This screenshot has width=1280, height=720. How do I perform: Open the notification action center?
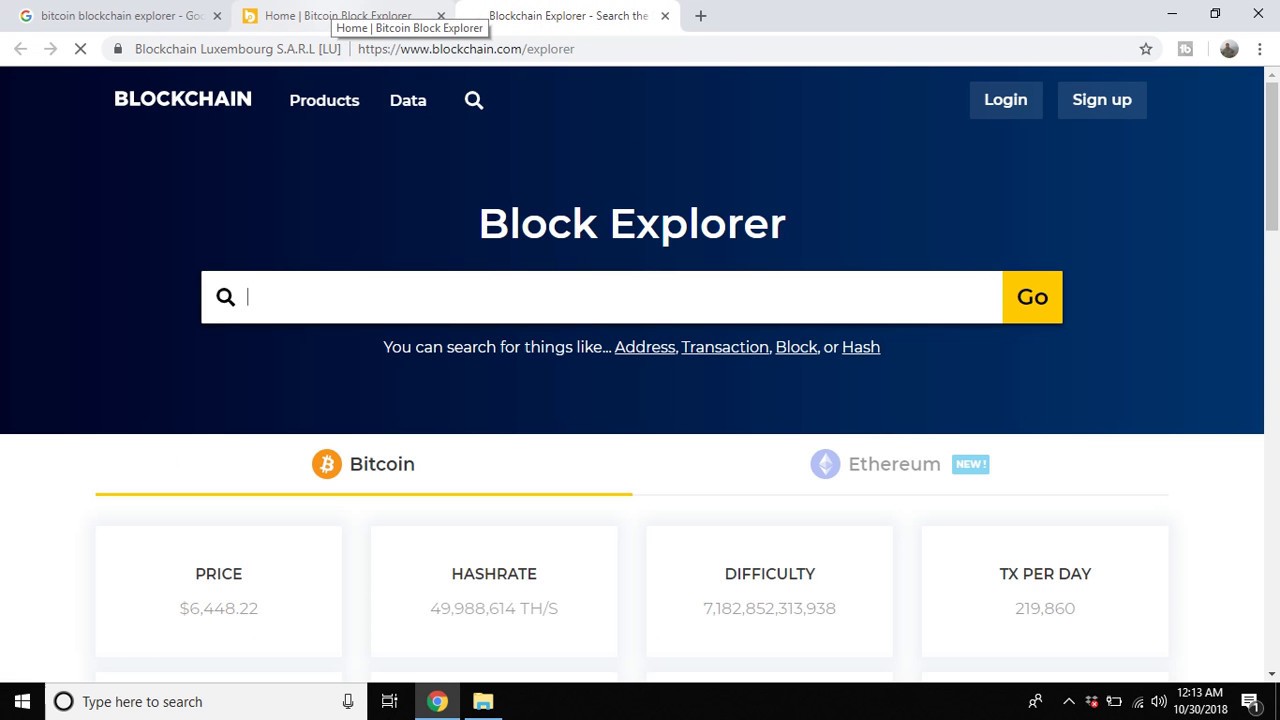[1250, 702]
